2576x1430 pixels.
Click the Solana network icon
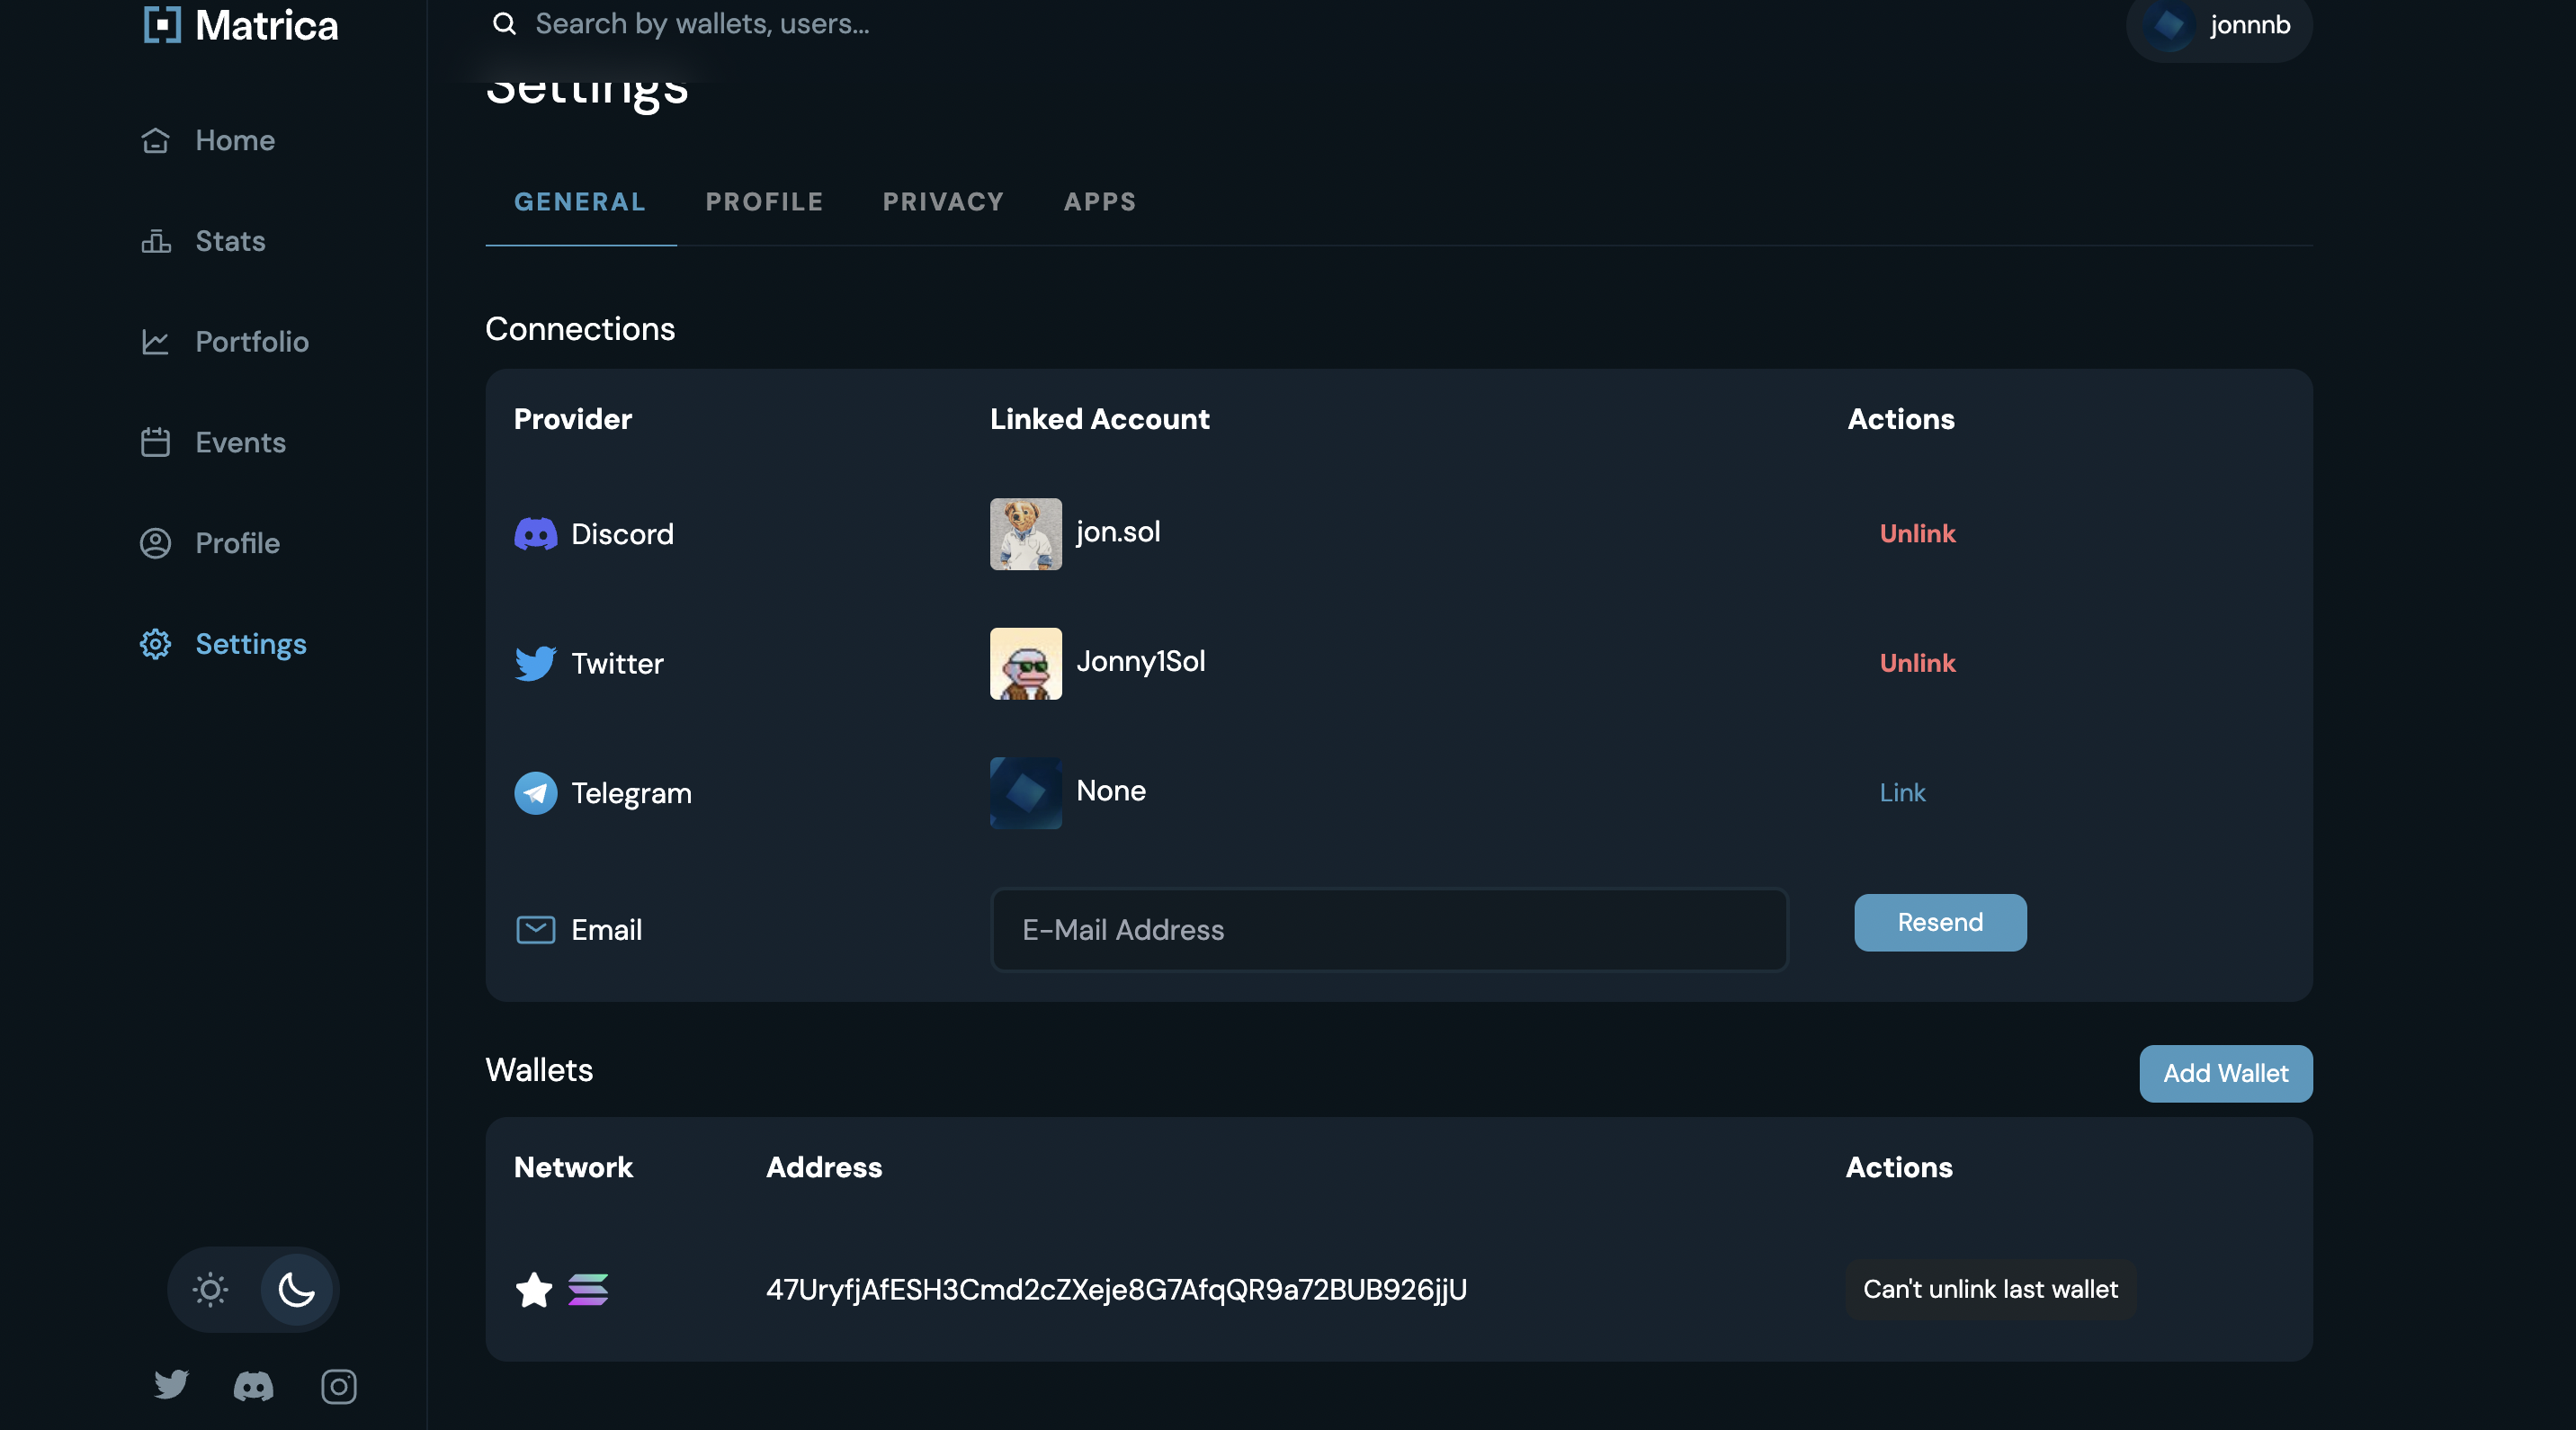588,1290
